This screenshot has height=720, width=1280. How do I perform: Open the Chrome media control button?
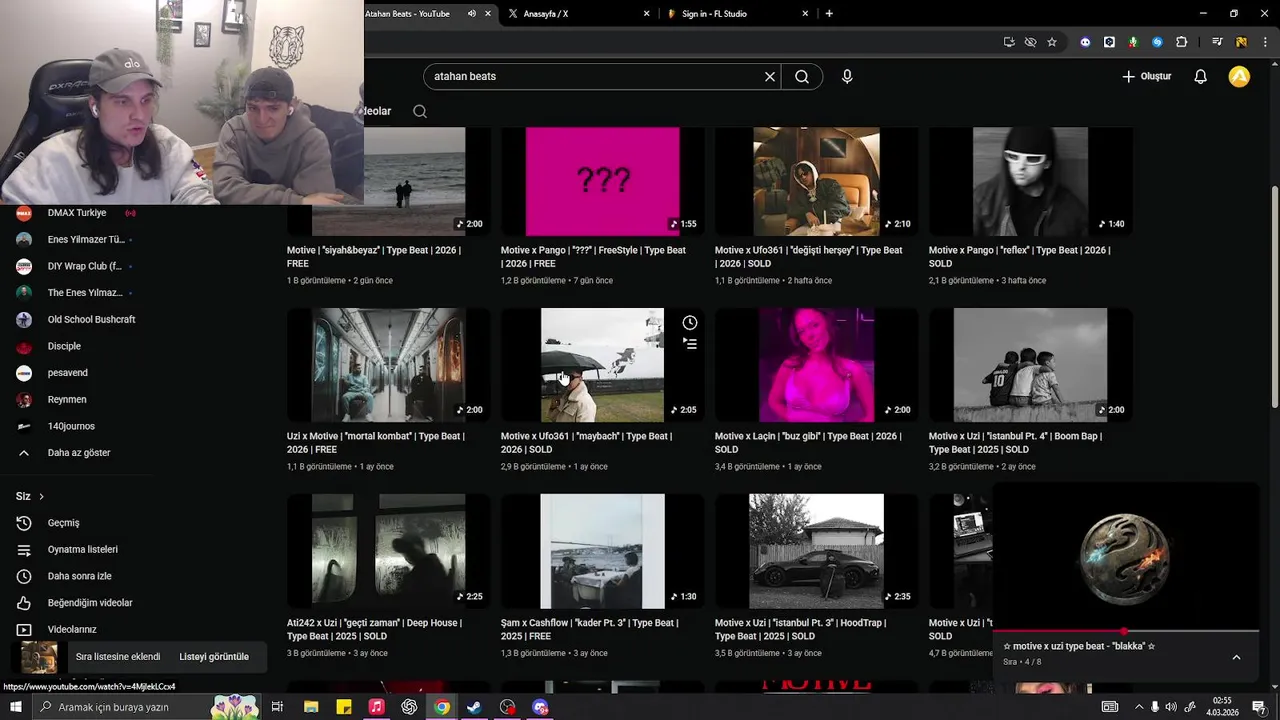tap(1217, 42)
